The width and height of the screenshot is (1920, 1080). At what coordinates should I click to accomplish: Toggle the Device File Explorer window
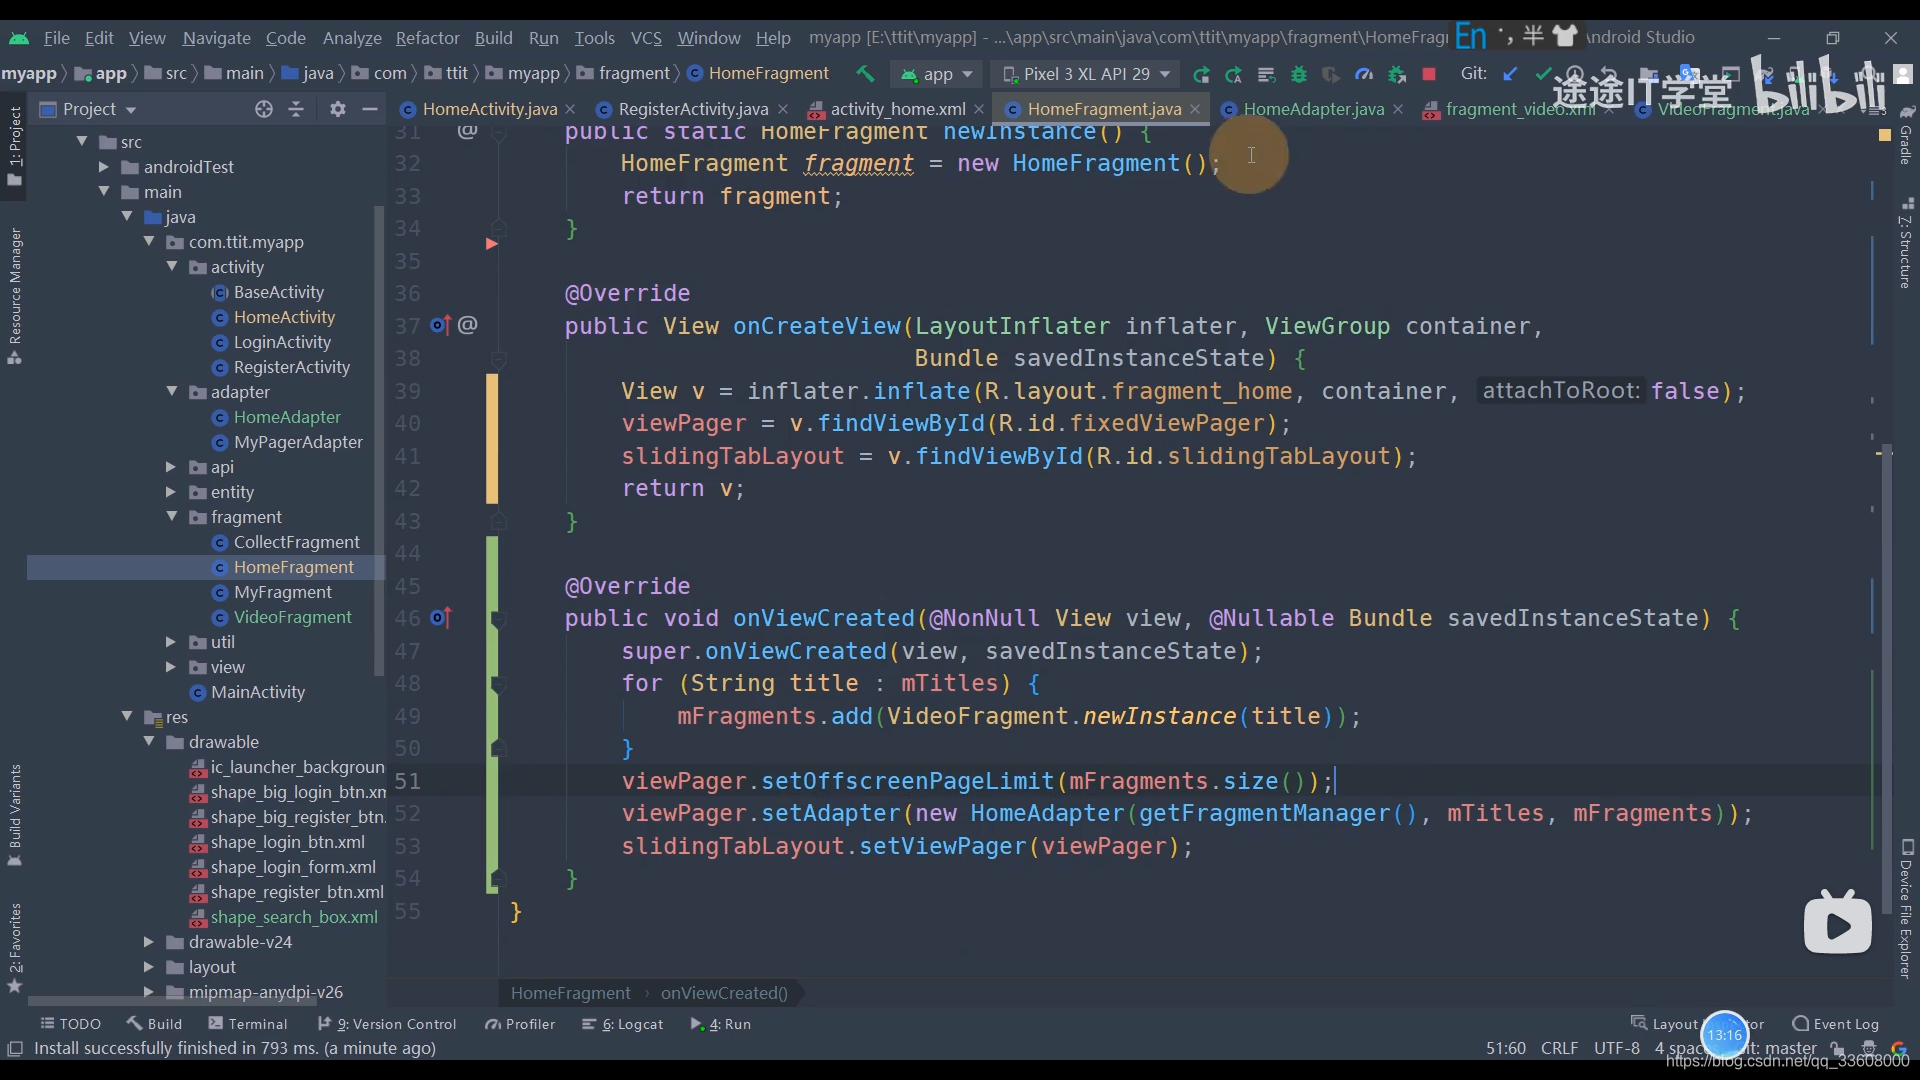tap(1906, 908)
